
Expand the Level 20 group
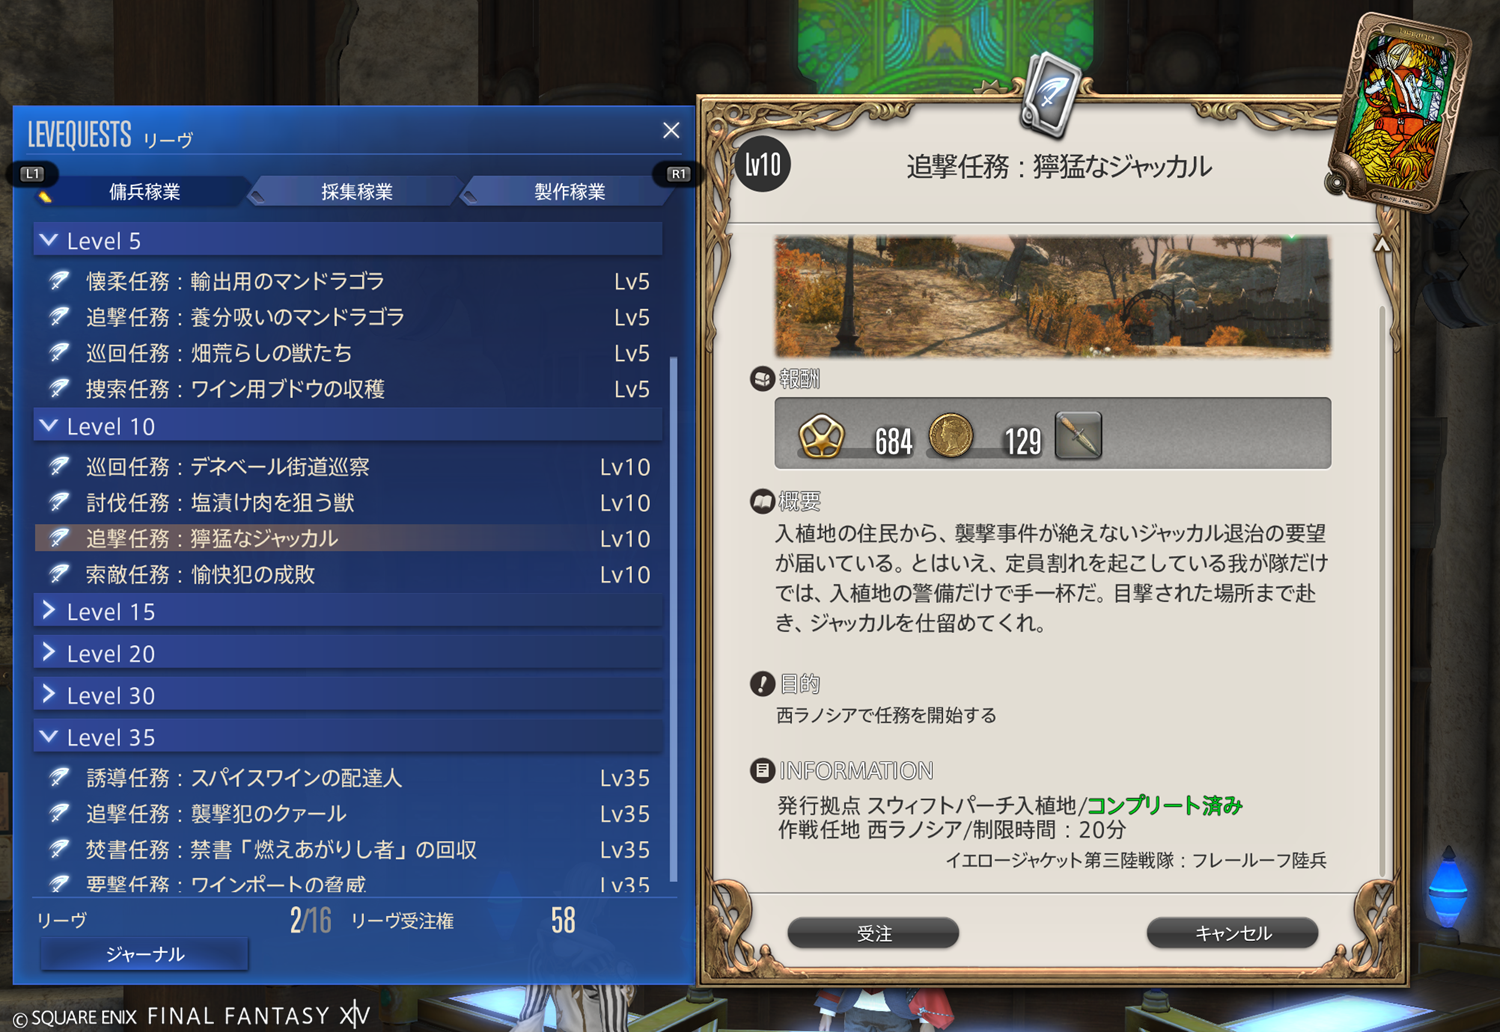(x=349, y=653)
